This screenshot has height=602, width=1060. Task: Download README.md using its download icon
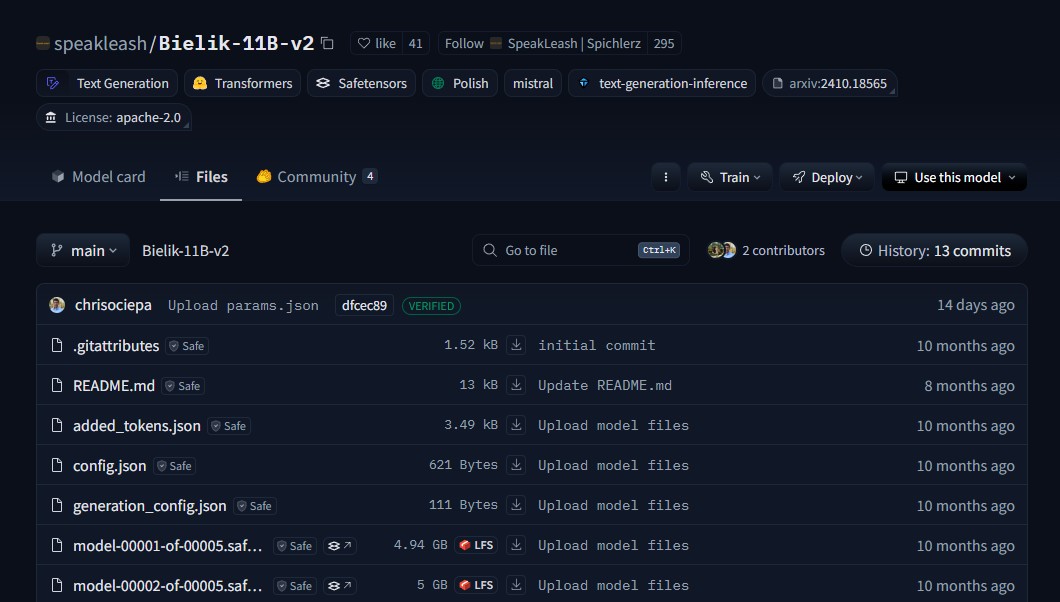pyautogui.click(x=516, y=385)
